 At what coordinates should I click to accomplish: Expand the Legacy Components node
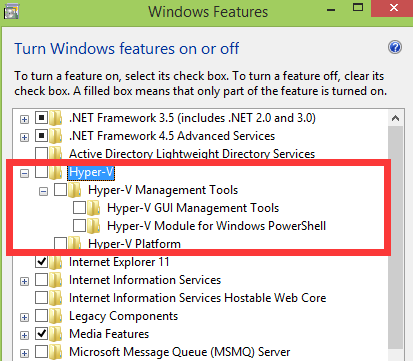point(24,317)
